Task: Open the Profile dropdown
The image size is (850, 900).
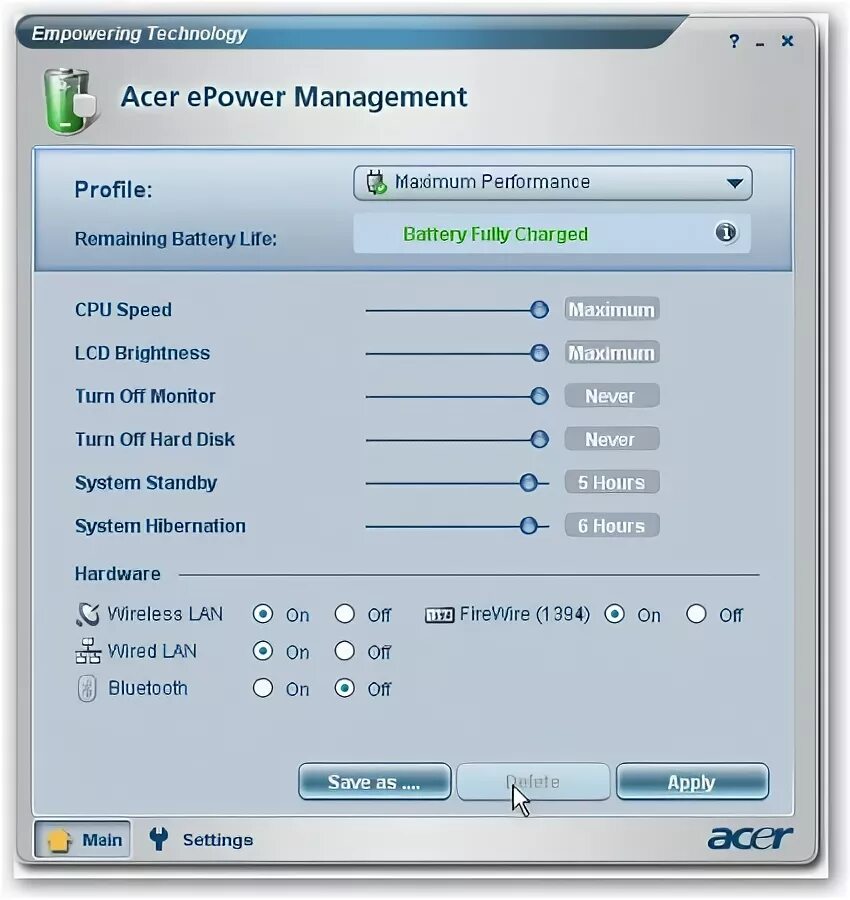Action: click(552, 182)
